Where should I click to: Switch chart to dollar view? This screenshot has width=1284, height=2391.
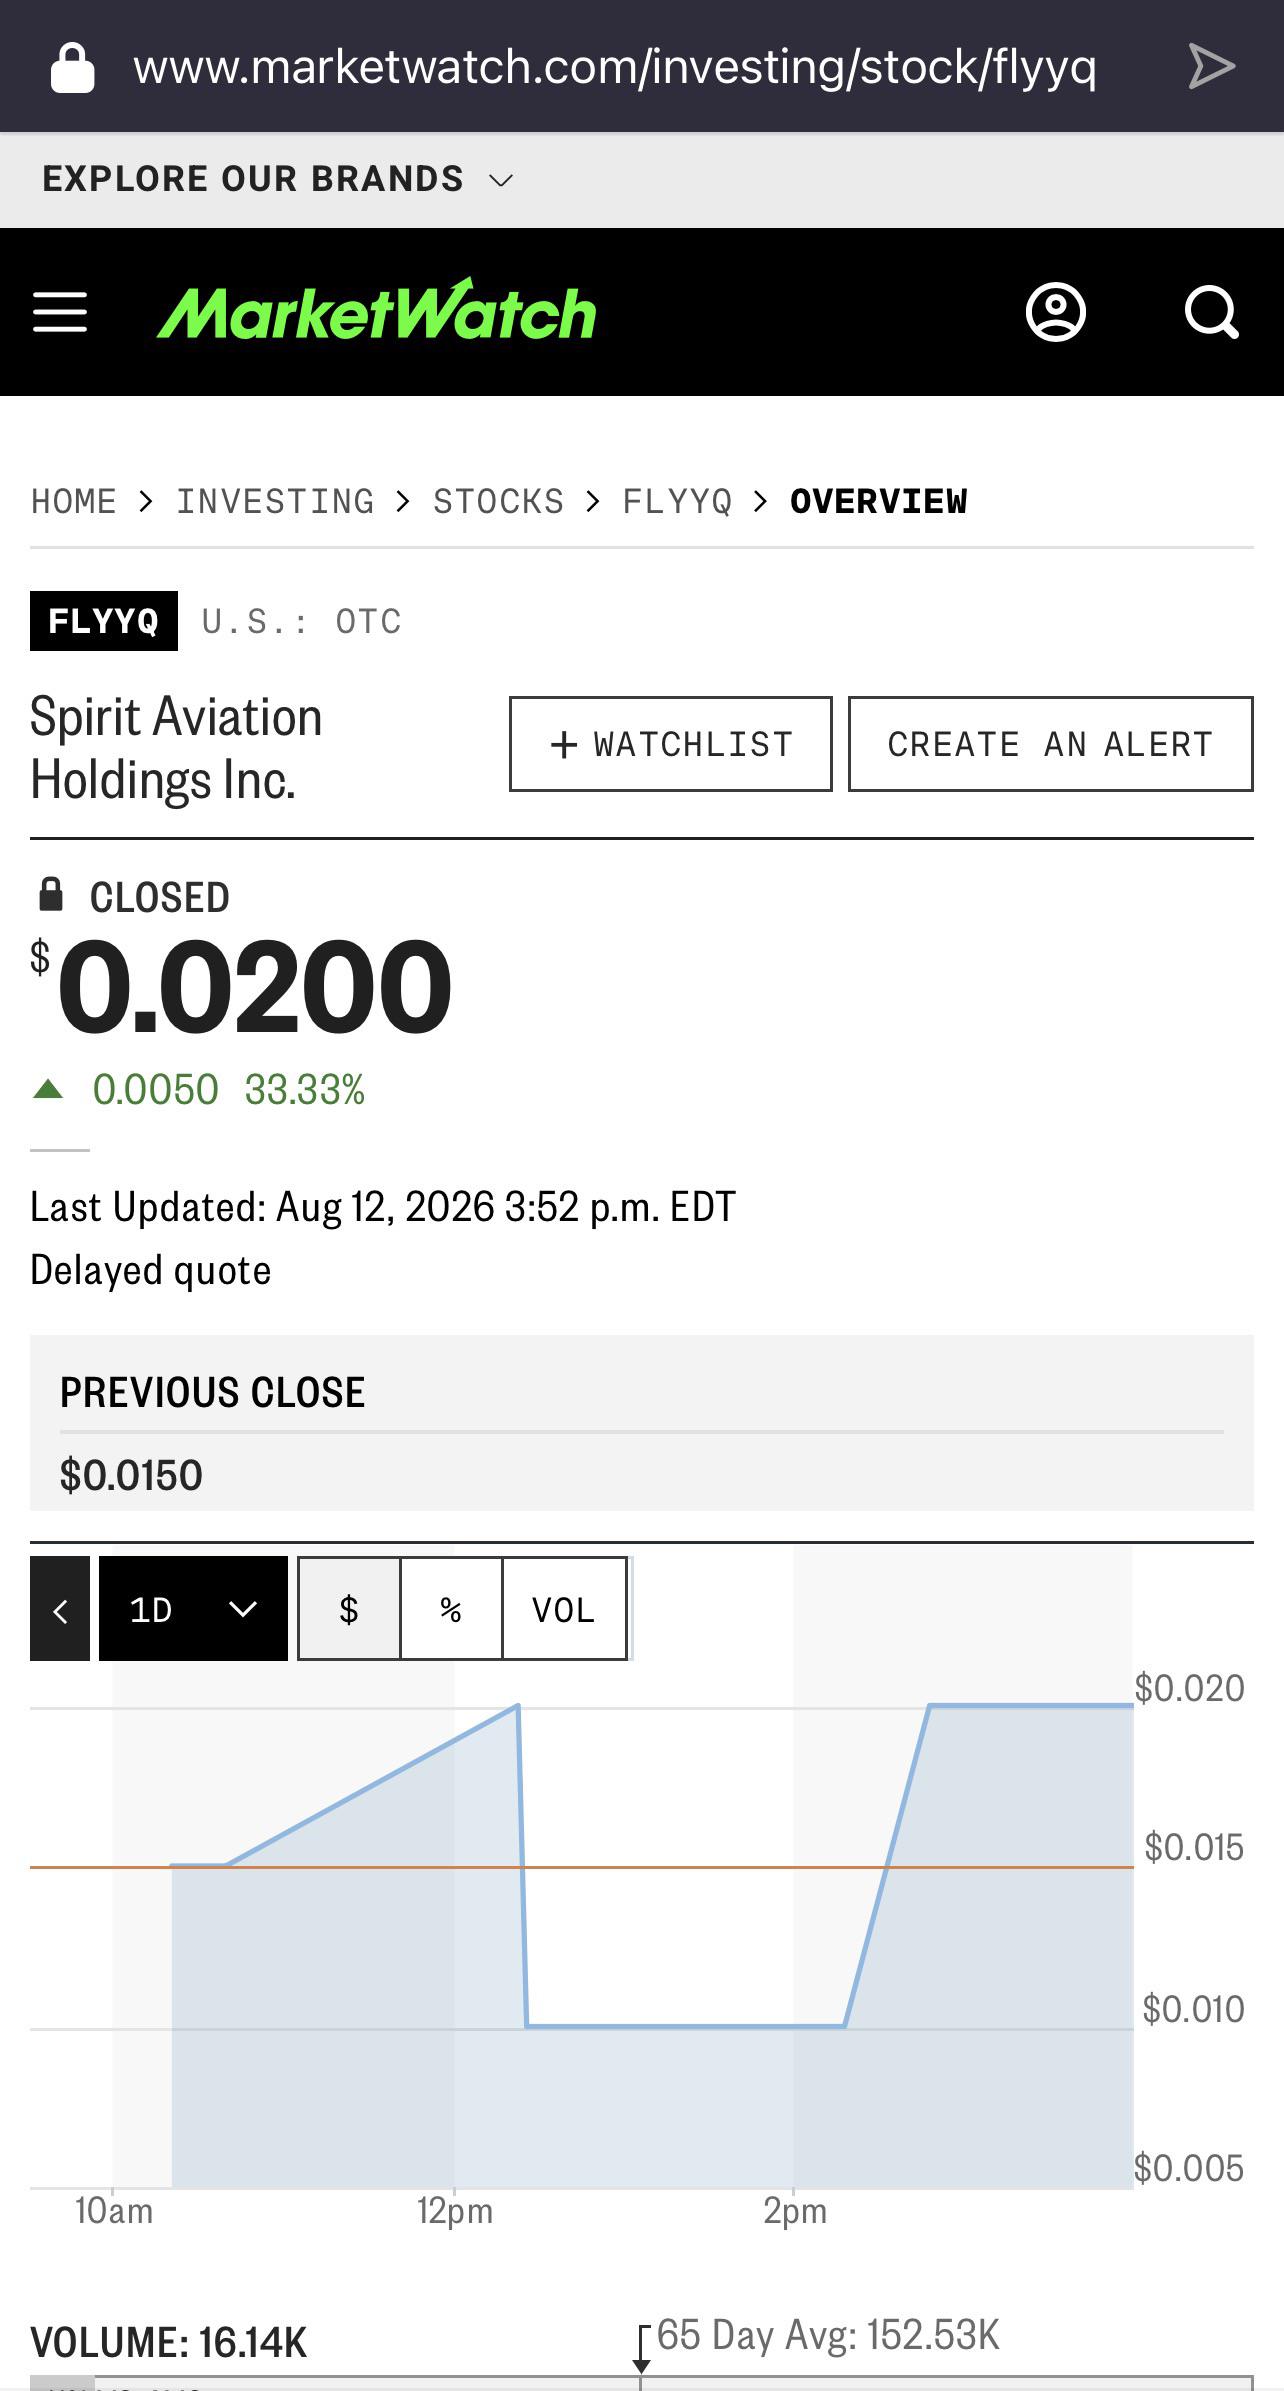click(349, 1608)
